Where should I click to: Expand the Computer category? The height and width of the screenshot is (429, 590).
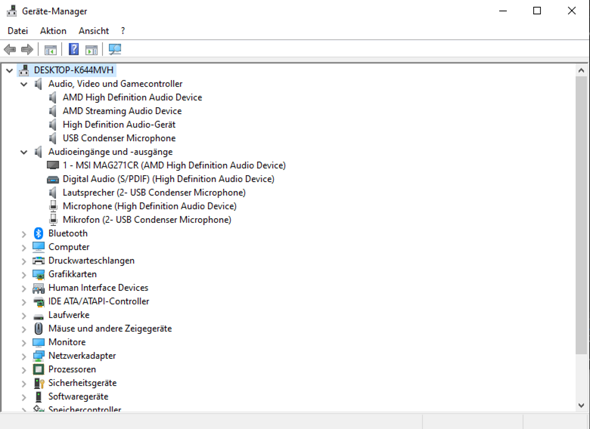24,248
